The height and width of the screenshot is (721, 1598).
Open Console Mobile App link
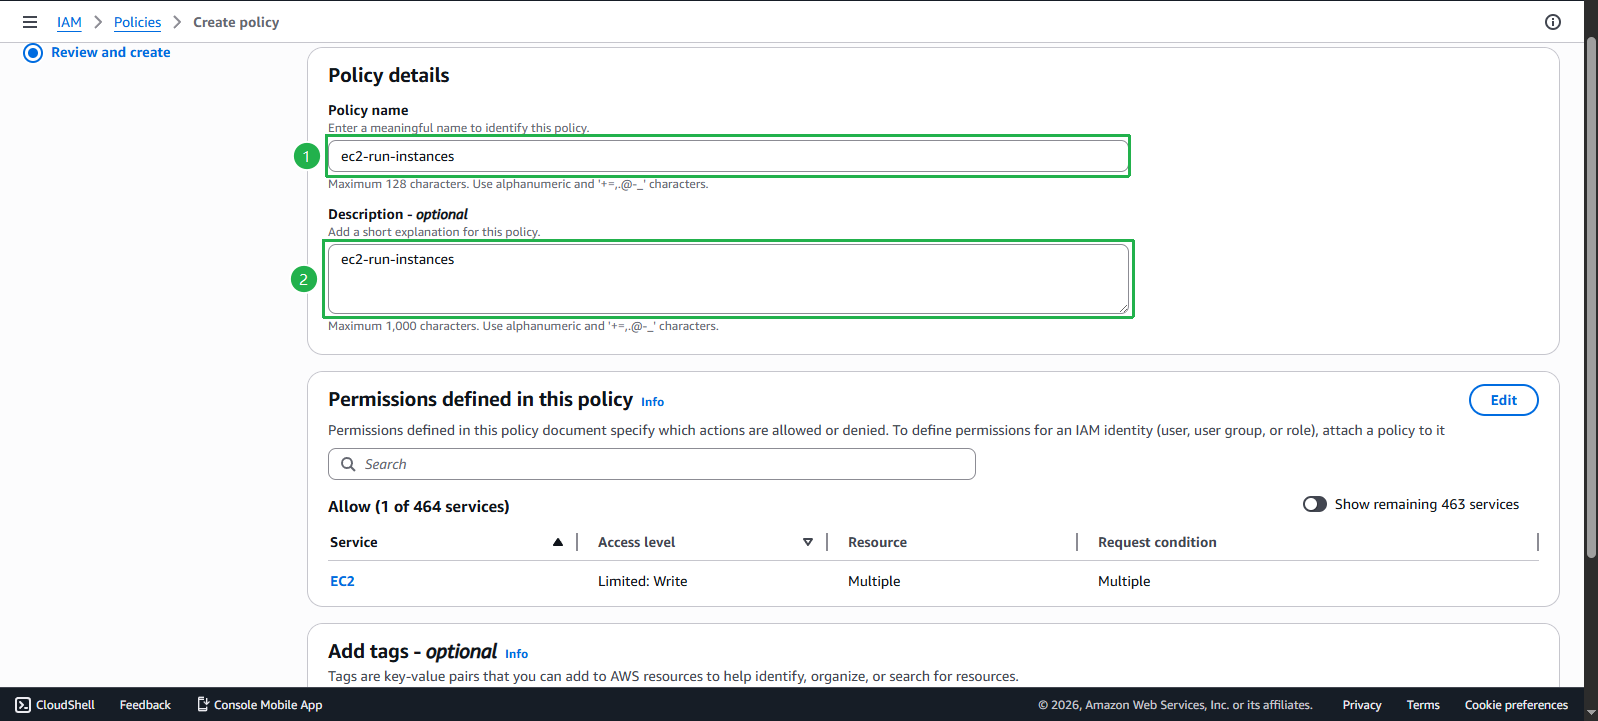click(259, 705)
